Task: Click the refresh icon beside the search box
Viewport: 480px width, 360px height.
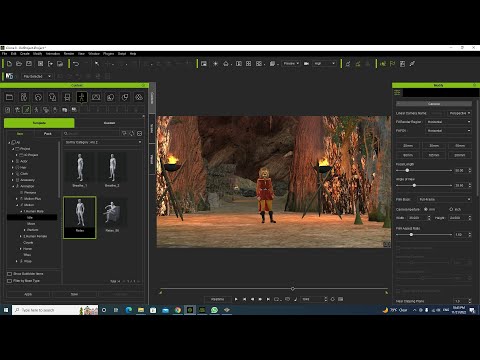Action: (x=132, y=134)
